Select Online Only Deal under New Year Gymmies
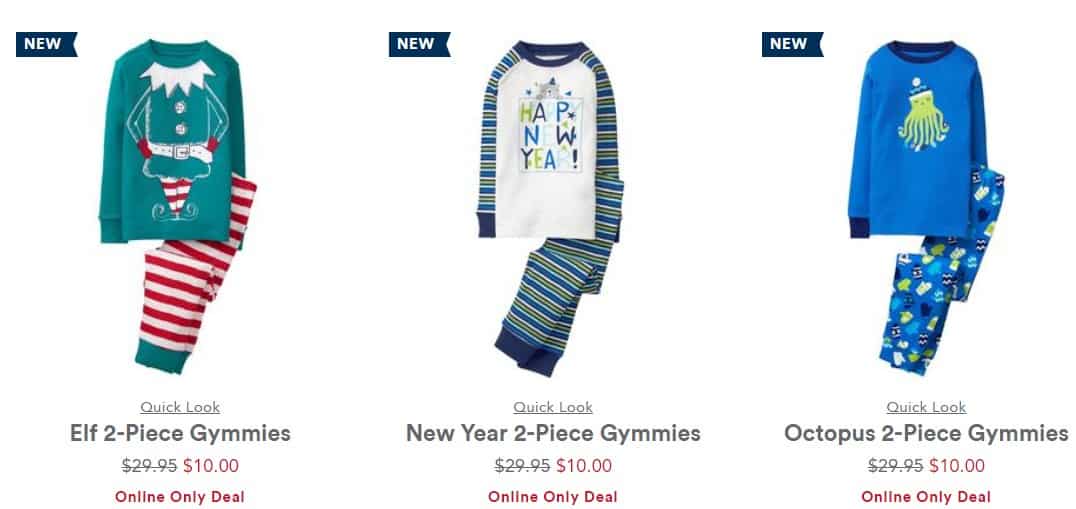Image resolution: width=1076 pixels, height=509 pixels. pyautogui.click(x=553, y=497)
